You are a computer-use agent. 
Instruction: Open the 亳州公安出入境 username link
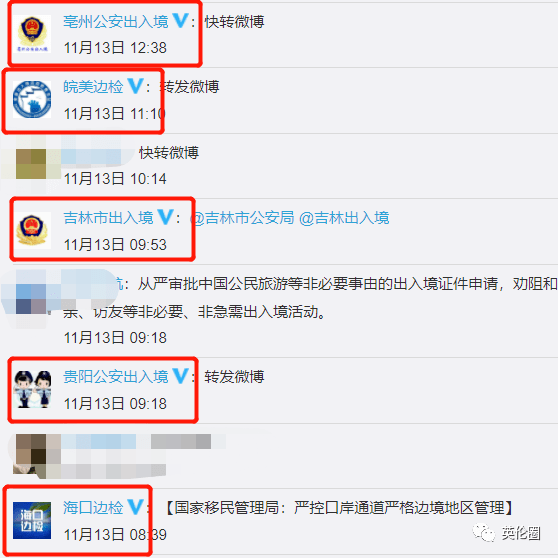(x=116, y=22)
